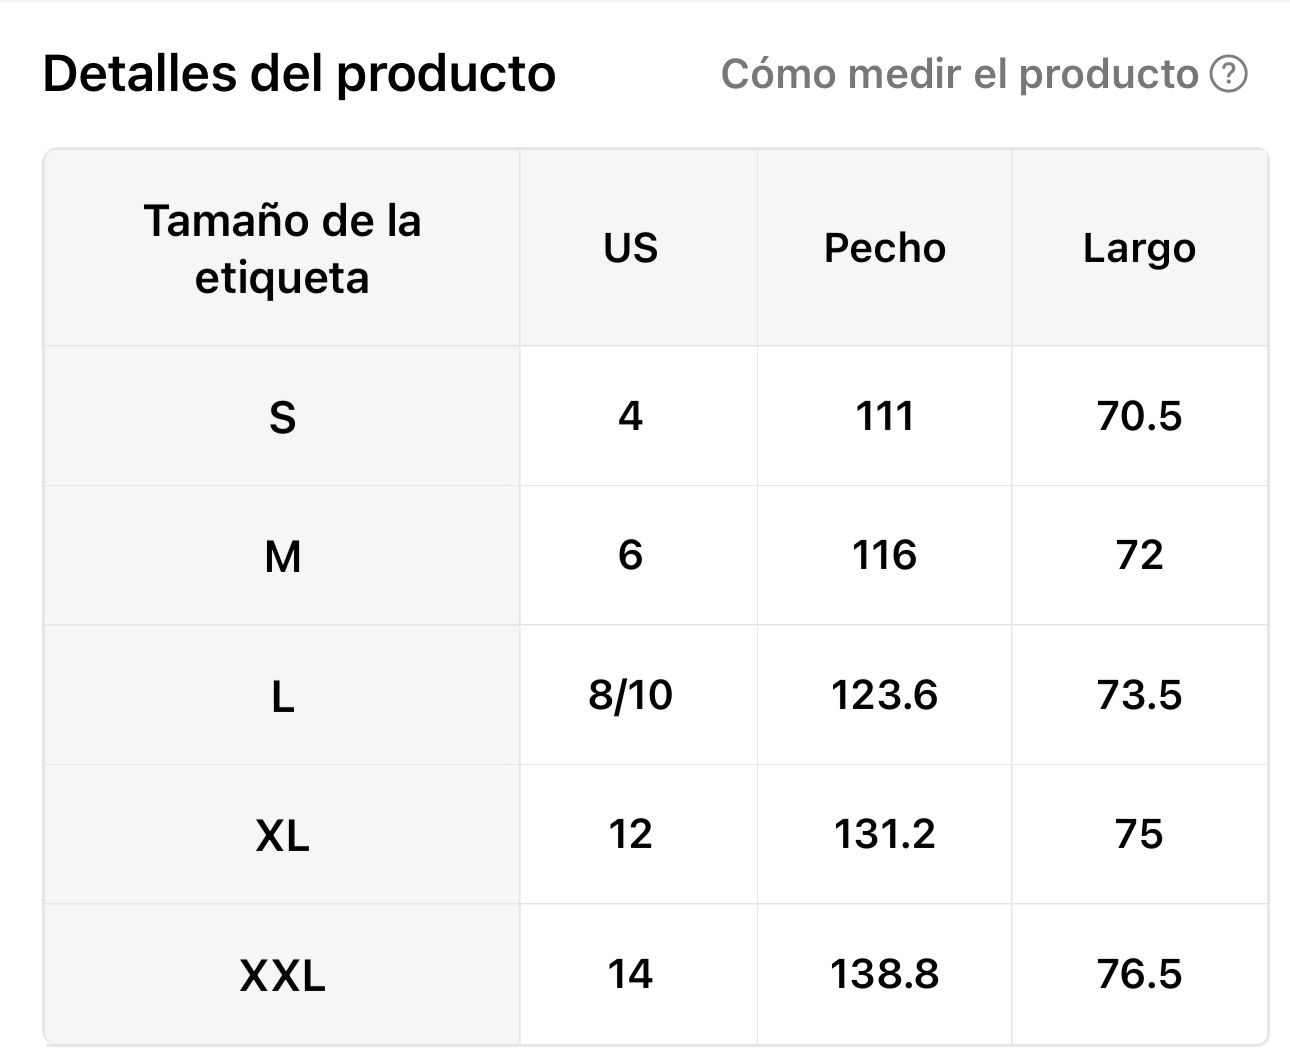Click the 'Detalles del producto' heading
Viewport: 1290px width, 1061px height.
tap(299, 73)
